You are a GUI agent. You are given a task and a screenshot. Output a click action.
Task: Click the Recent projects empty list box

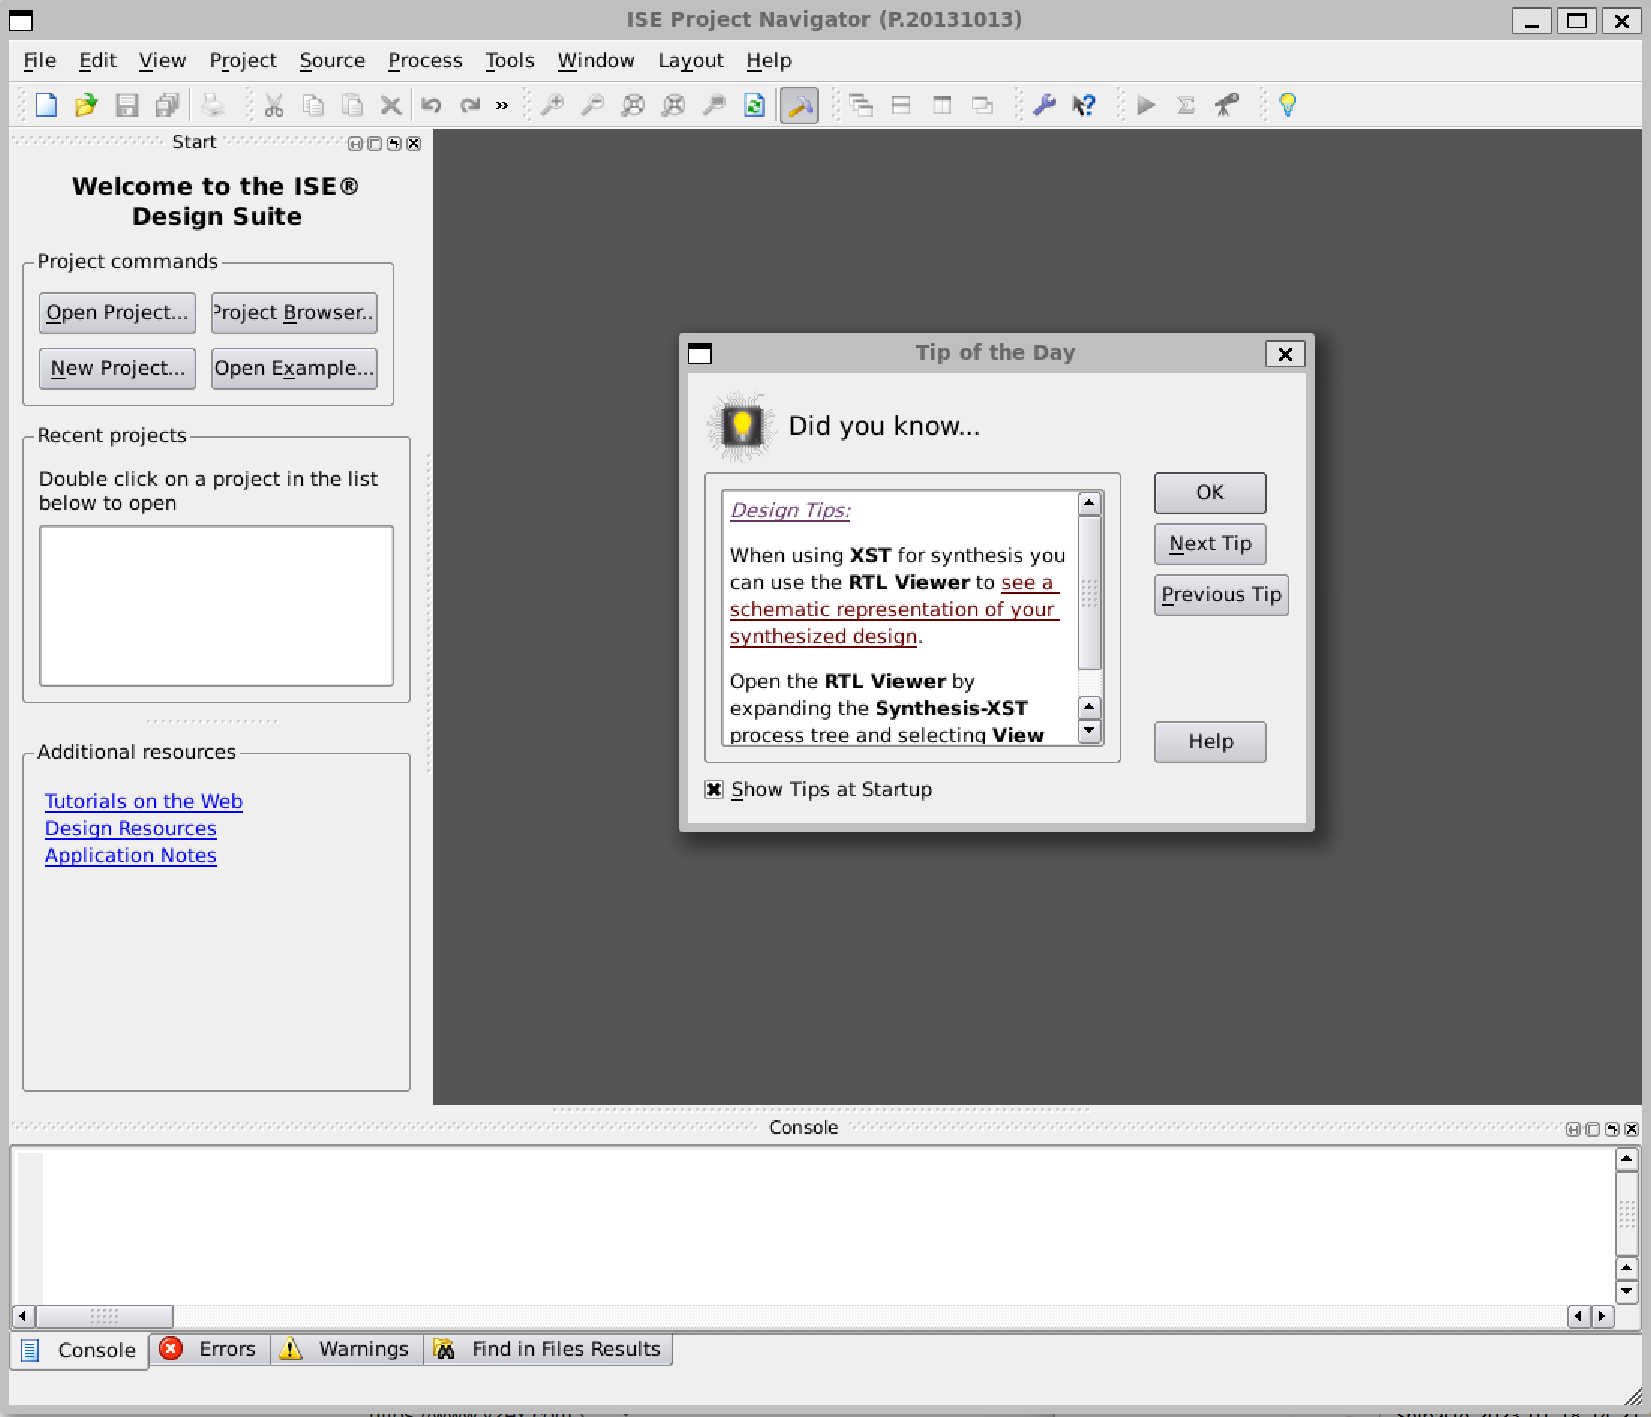pyautogui.click(x=216, y=606)
